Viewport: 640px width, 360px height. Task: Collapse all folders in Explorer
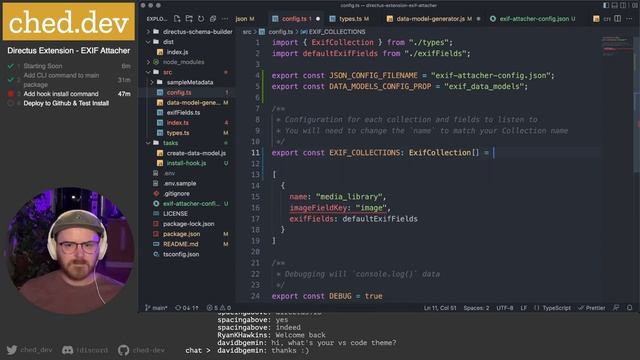(213, 19)
